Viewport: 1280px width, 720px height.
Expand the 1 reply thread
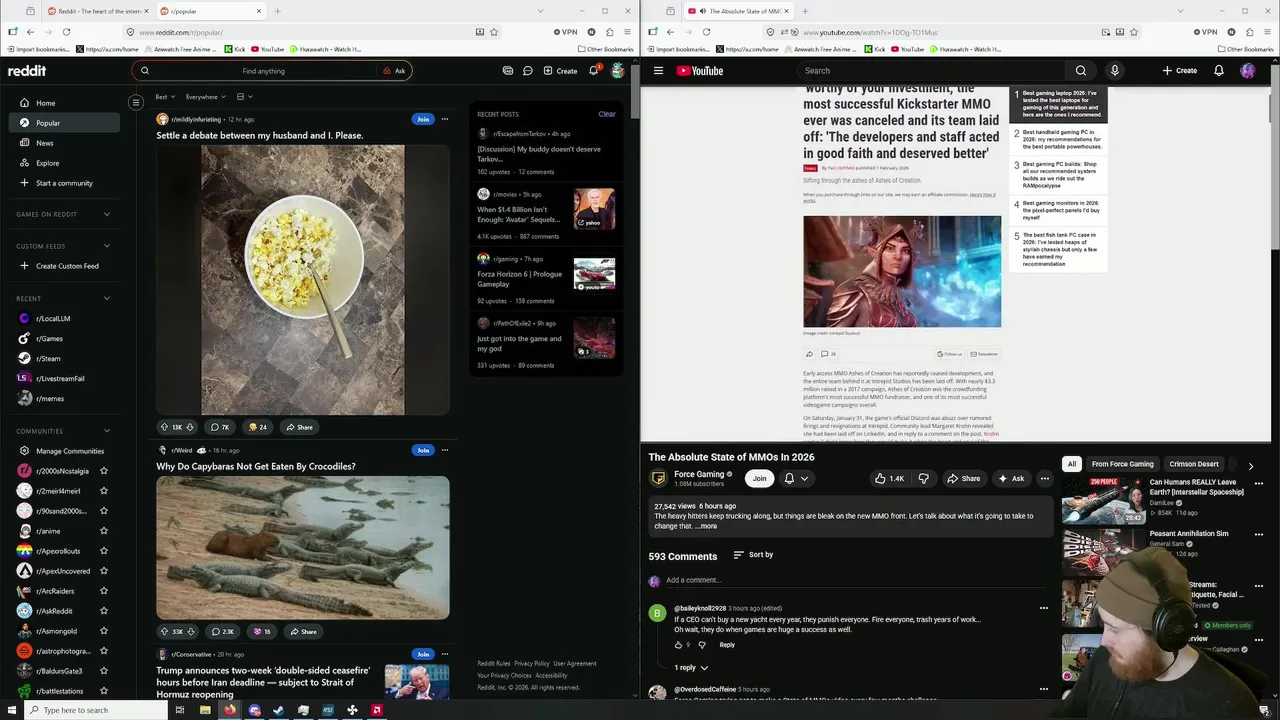point(691,667)
